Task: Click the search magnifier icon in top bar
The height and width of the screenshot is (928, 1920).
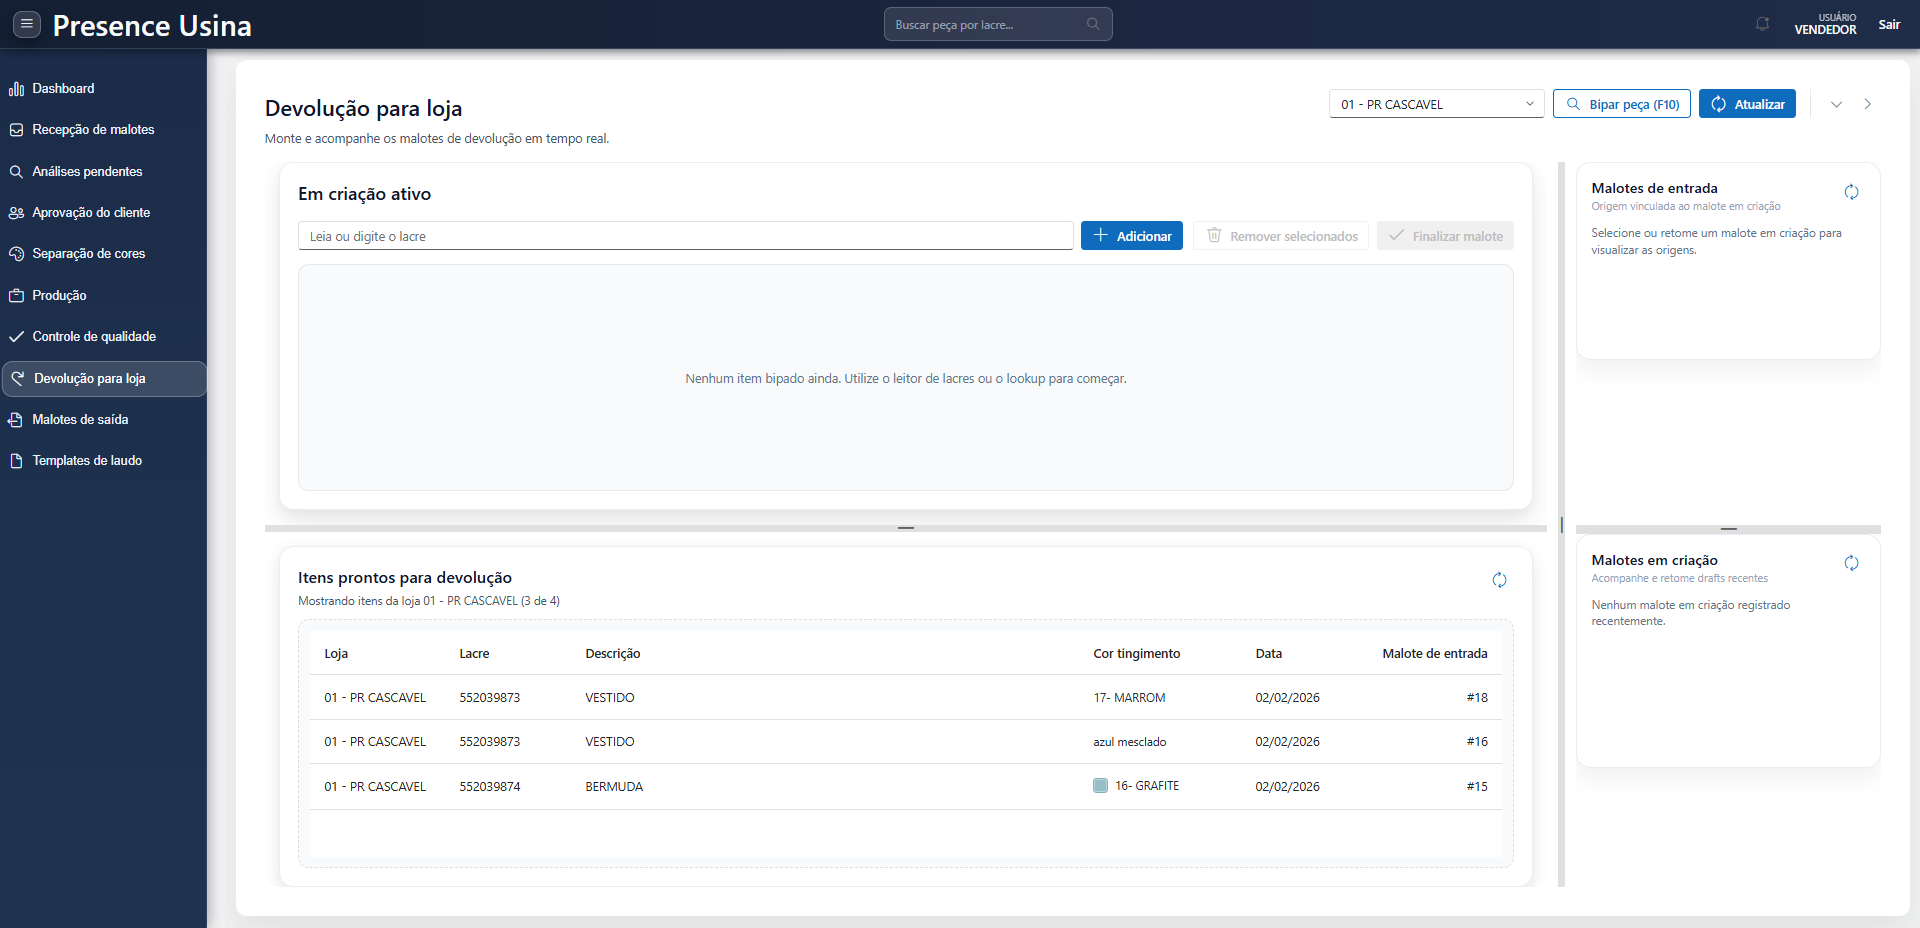Action: (1093, 24)
